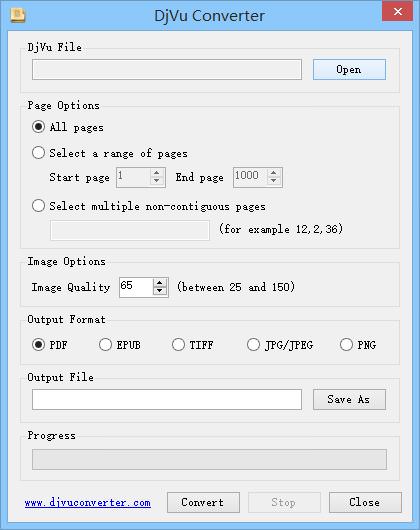
Task: Open a DjVu file with Open button
Action: [349, 70]
